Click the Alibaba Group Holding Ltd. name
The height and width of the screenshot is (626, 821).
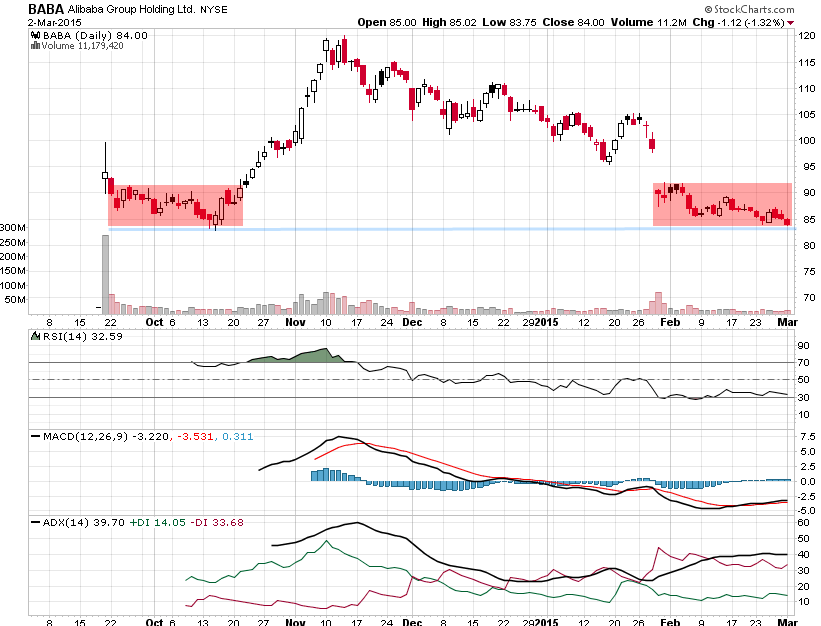pos(131,9)
